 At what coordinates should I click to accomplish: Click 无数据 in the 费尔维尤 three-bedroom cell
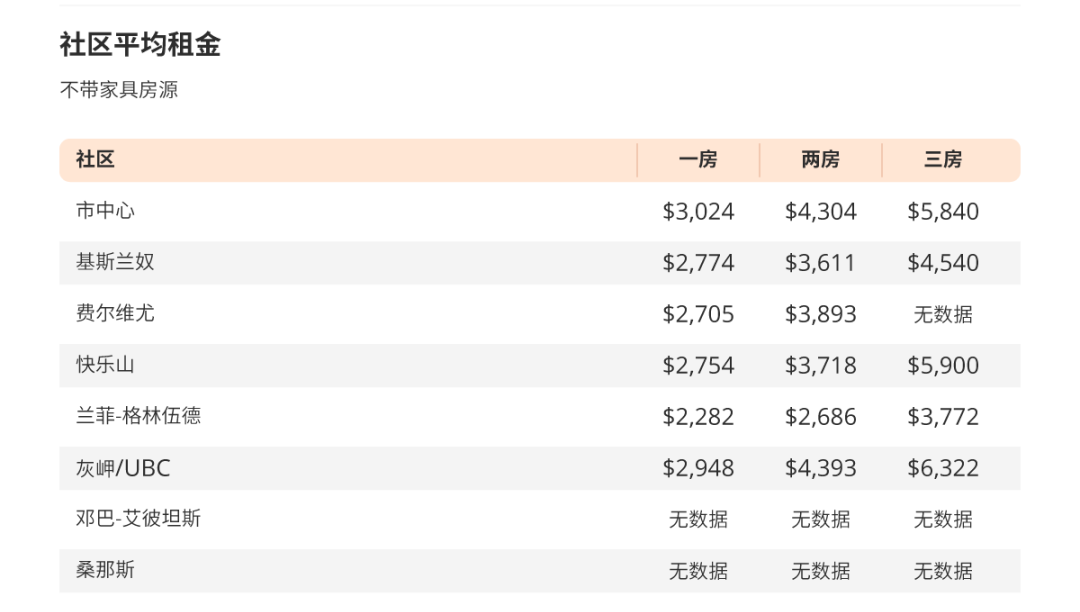tap(943, 314)
